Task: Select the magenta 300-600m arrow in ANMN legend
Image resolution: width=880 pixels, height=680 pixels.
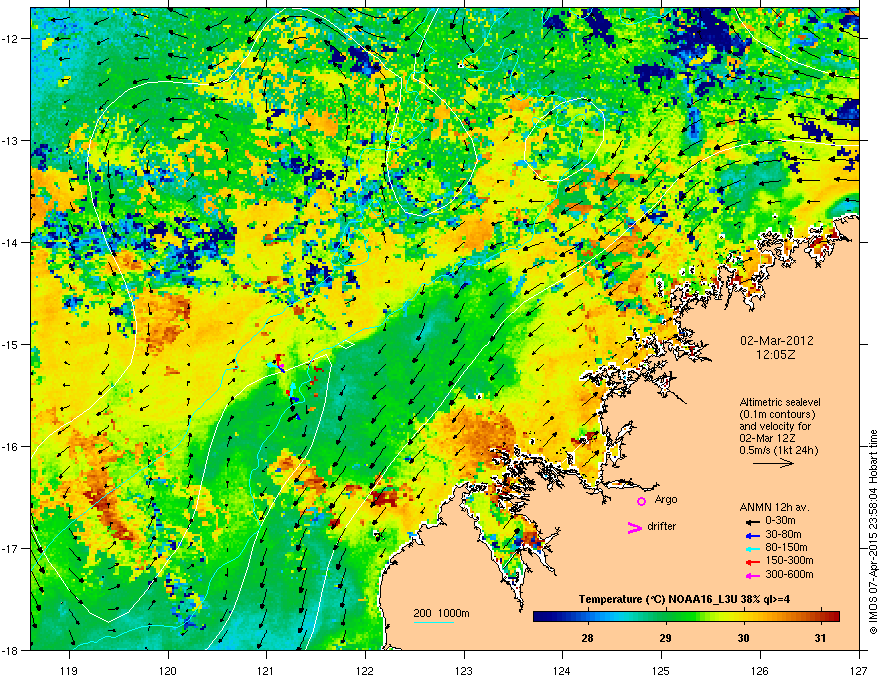Action: [752, 575]
